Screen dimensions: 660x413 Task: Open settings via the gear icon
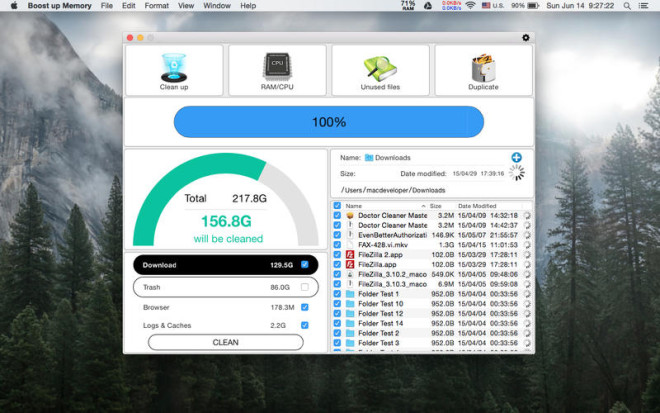click(x=526, y=37)
